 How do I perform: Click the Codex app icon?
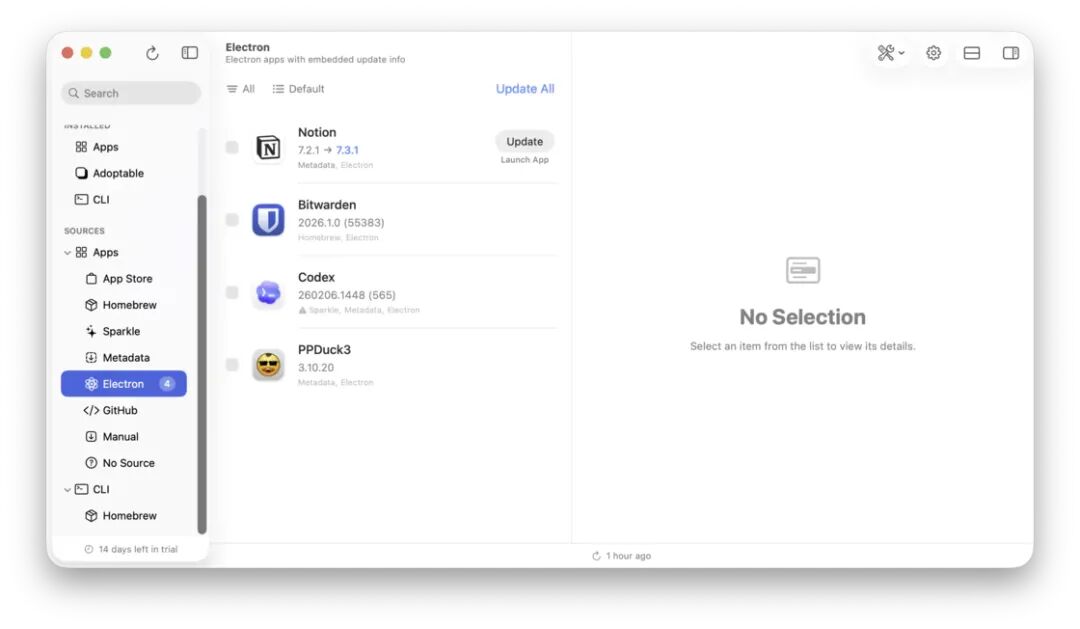(x=268, y=293)
